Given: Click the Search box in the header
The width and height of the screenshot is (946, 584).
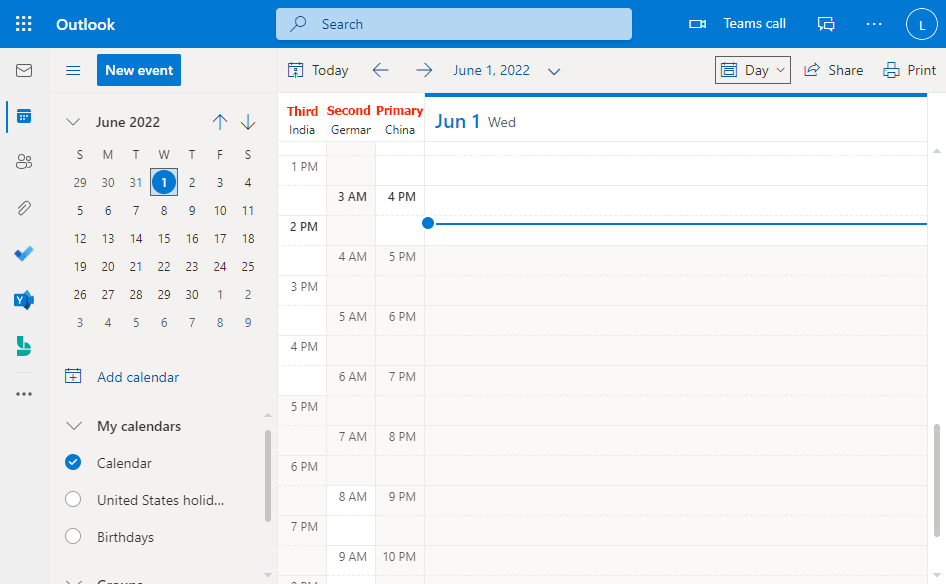Looking at the screenshot, I should click(454, 24).
